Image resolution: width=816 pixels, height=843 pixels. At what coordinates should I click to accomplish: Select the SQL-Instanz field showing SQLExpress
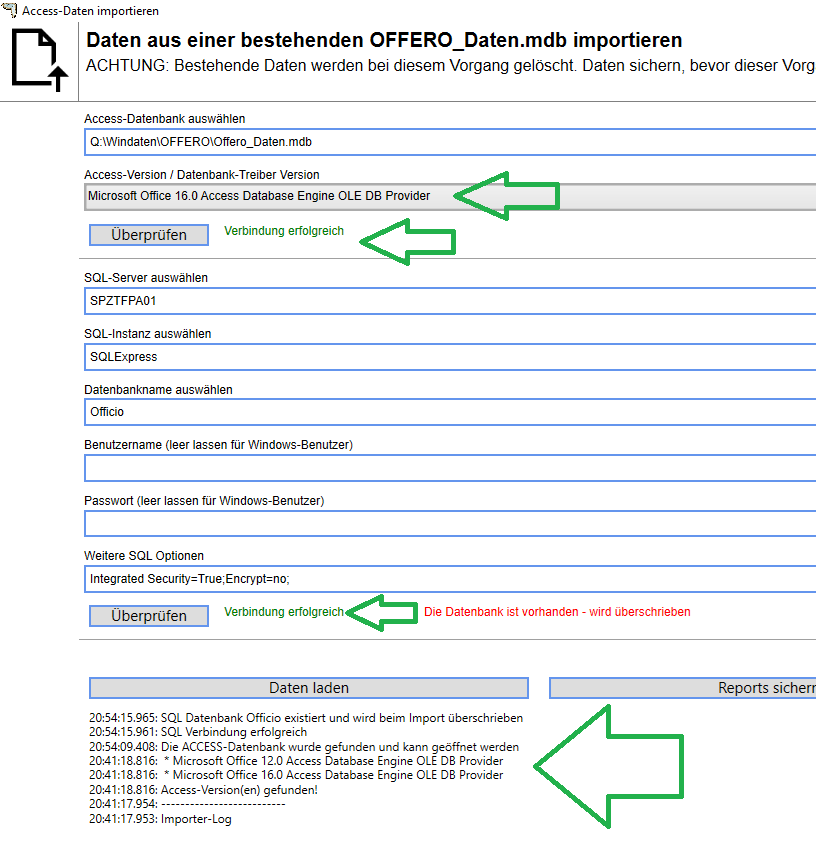pos(450,356)
